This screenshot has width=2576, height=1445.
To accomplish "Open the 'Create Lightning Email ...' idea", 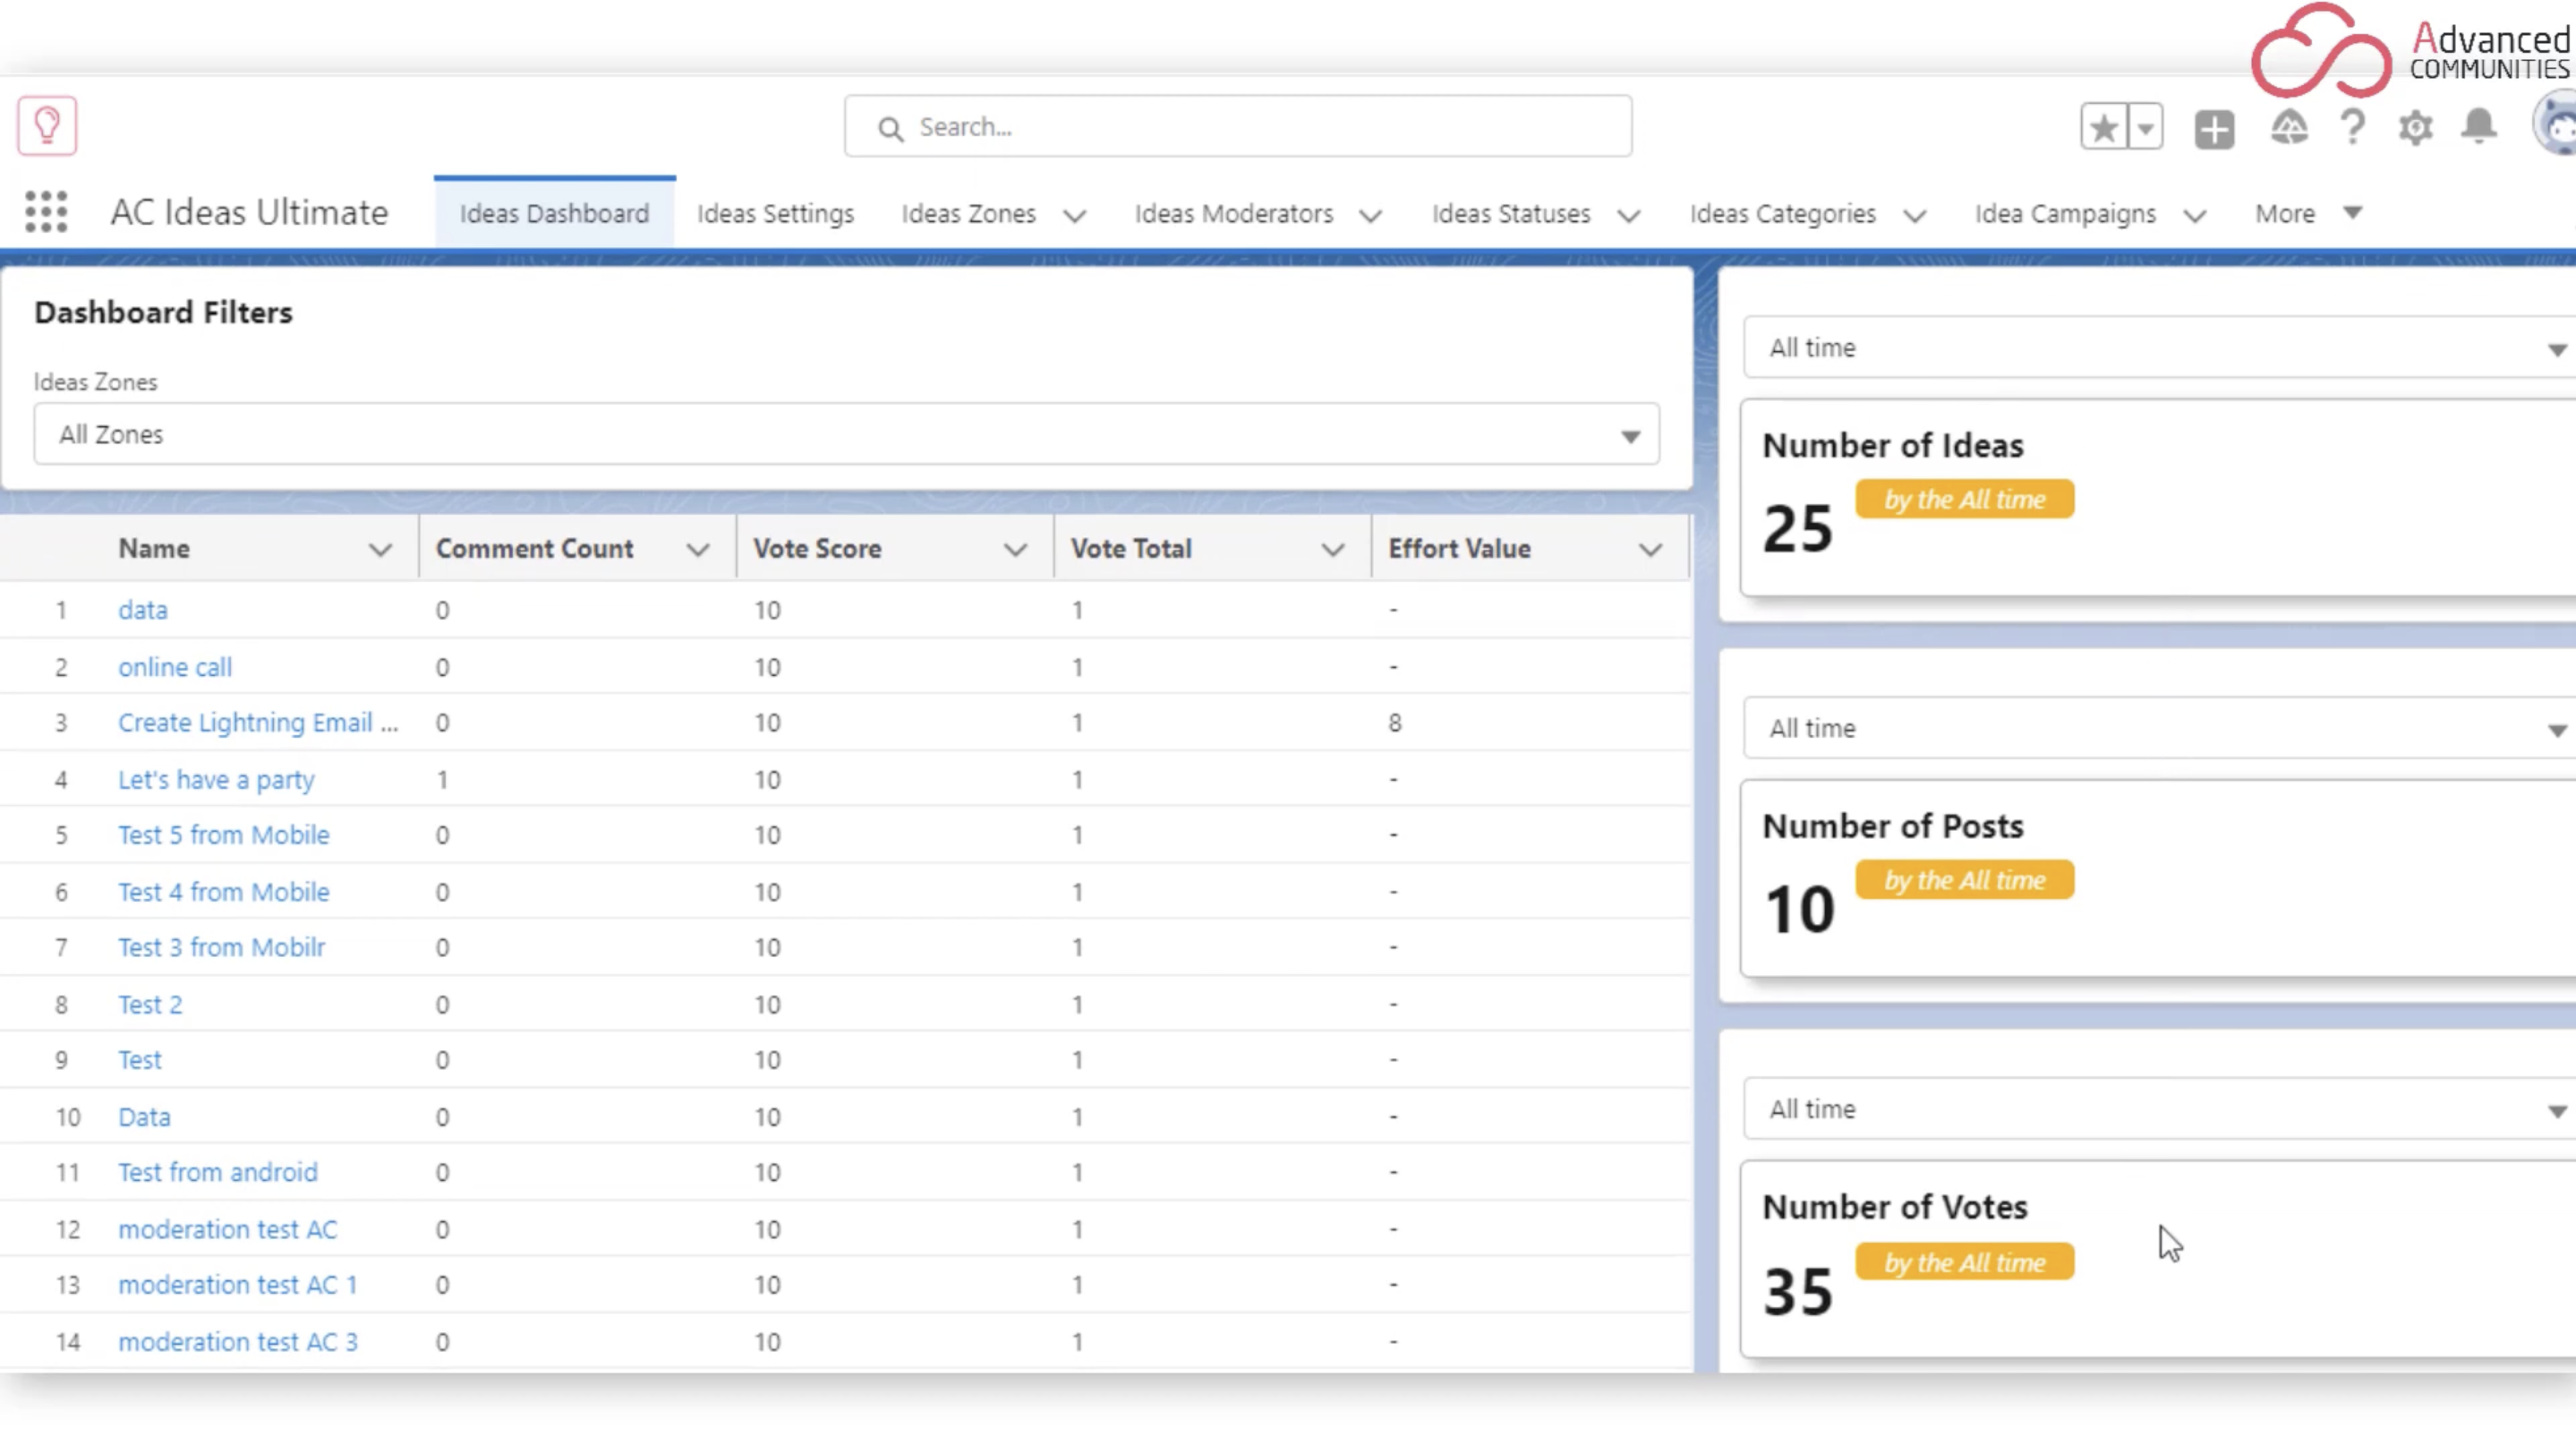I will pyautogui.click(x=258, y=722).
